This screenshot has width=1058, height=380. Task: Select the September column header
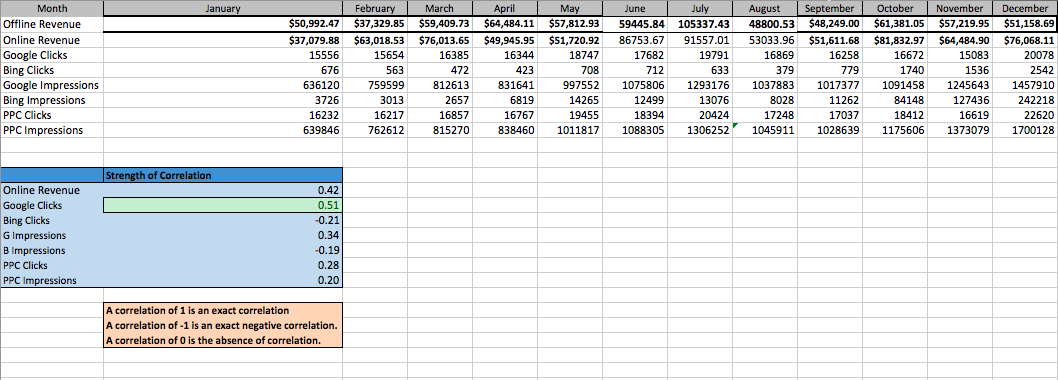tap(829, 9)
